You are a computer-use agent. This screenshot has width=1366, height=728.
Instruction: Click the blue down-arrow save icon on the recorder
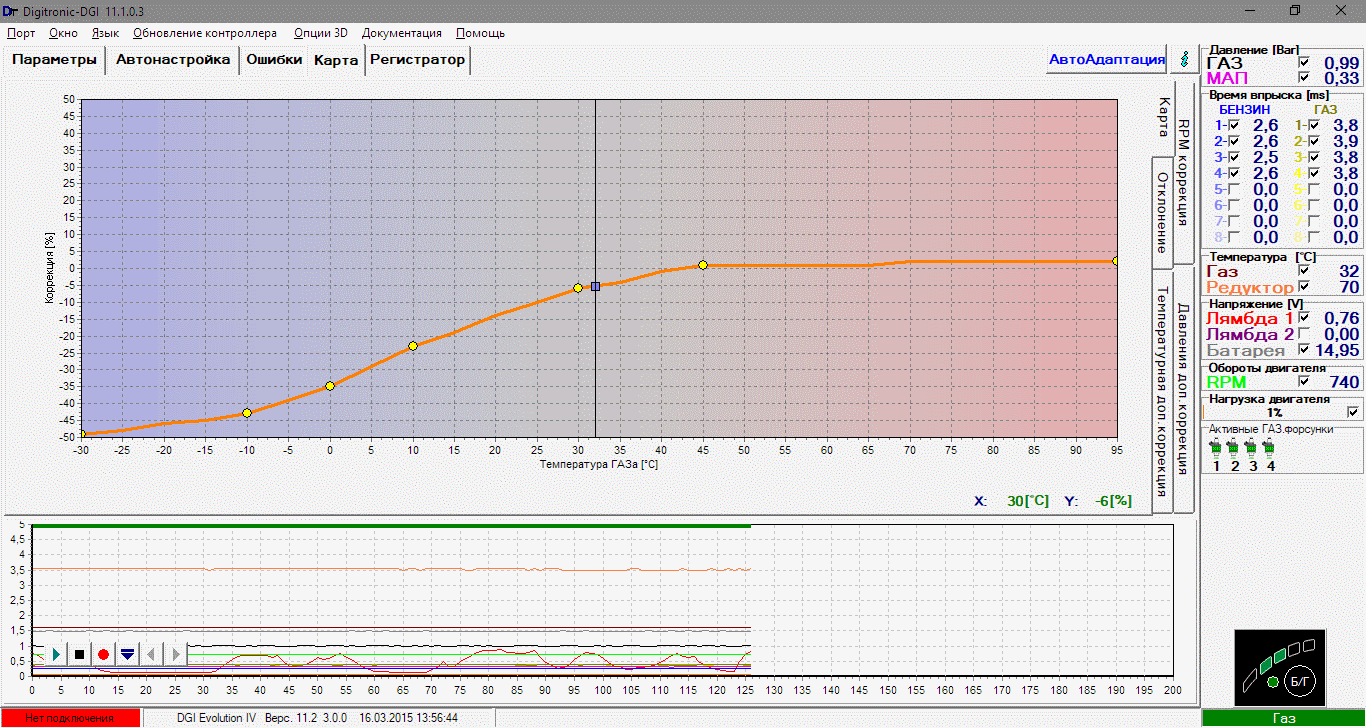(127, 654)
